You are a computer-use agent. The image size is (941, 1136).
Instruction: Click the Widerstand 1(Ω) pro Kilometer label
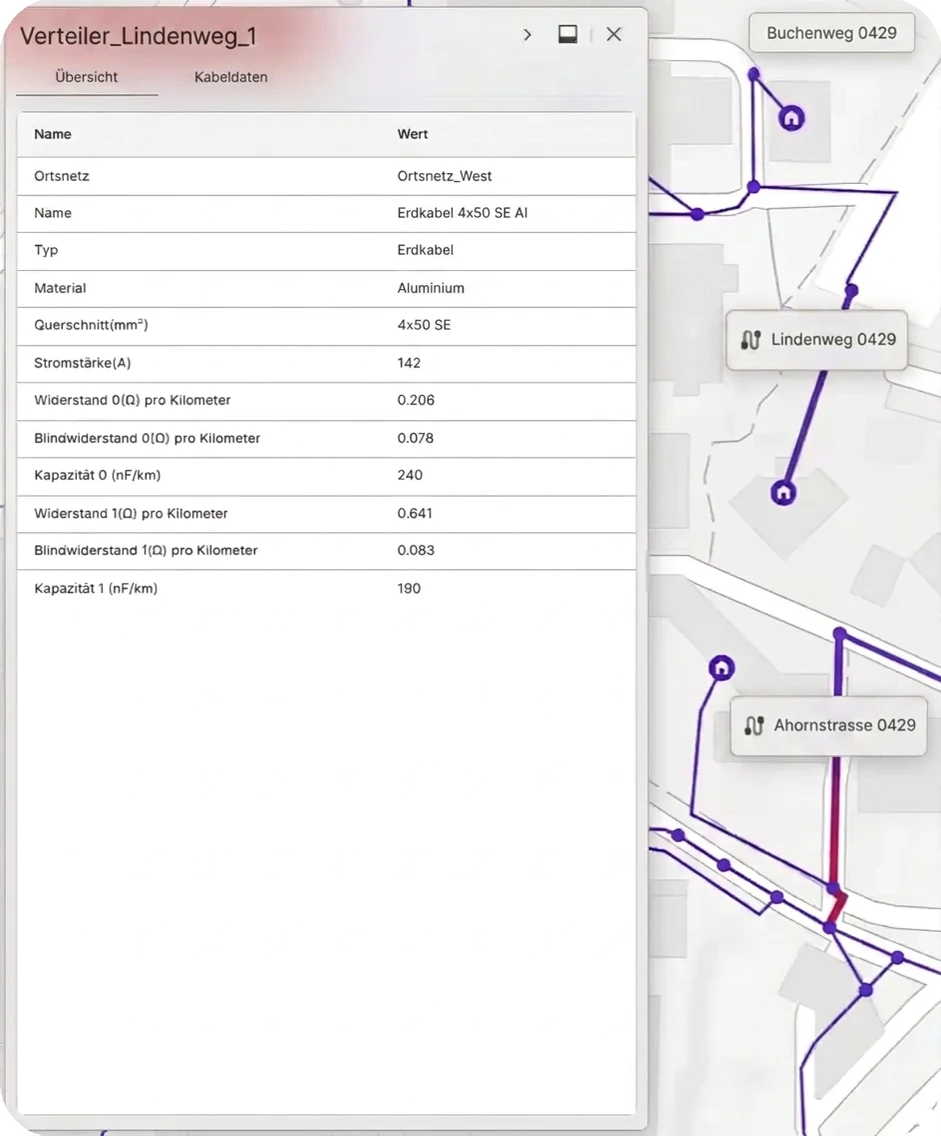(x=130, y=514)
